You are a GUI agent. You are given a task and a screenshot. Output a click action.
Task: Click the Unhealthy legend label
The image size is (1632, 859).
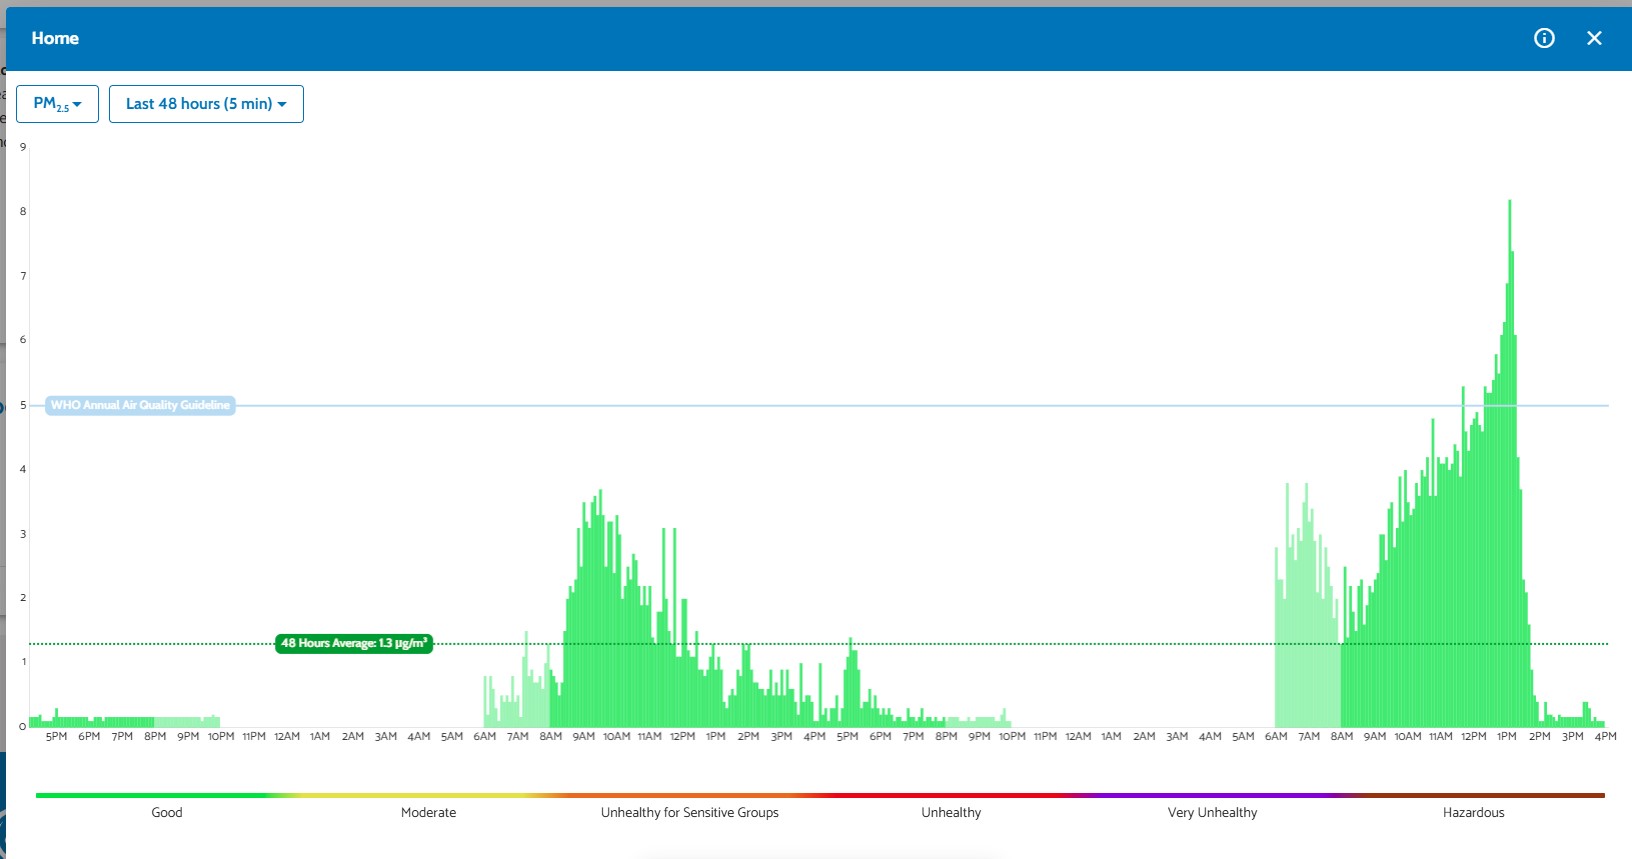click(951, 812)
